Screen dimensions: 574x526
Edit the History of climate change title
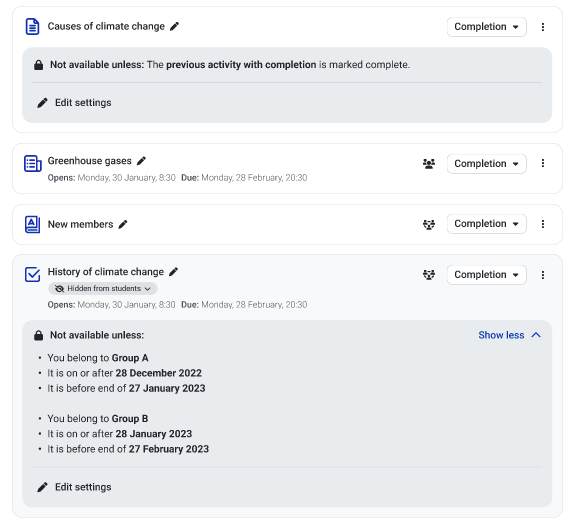point(174,272)
